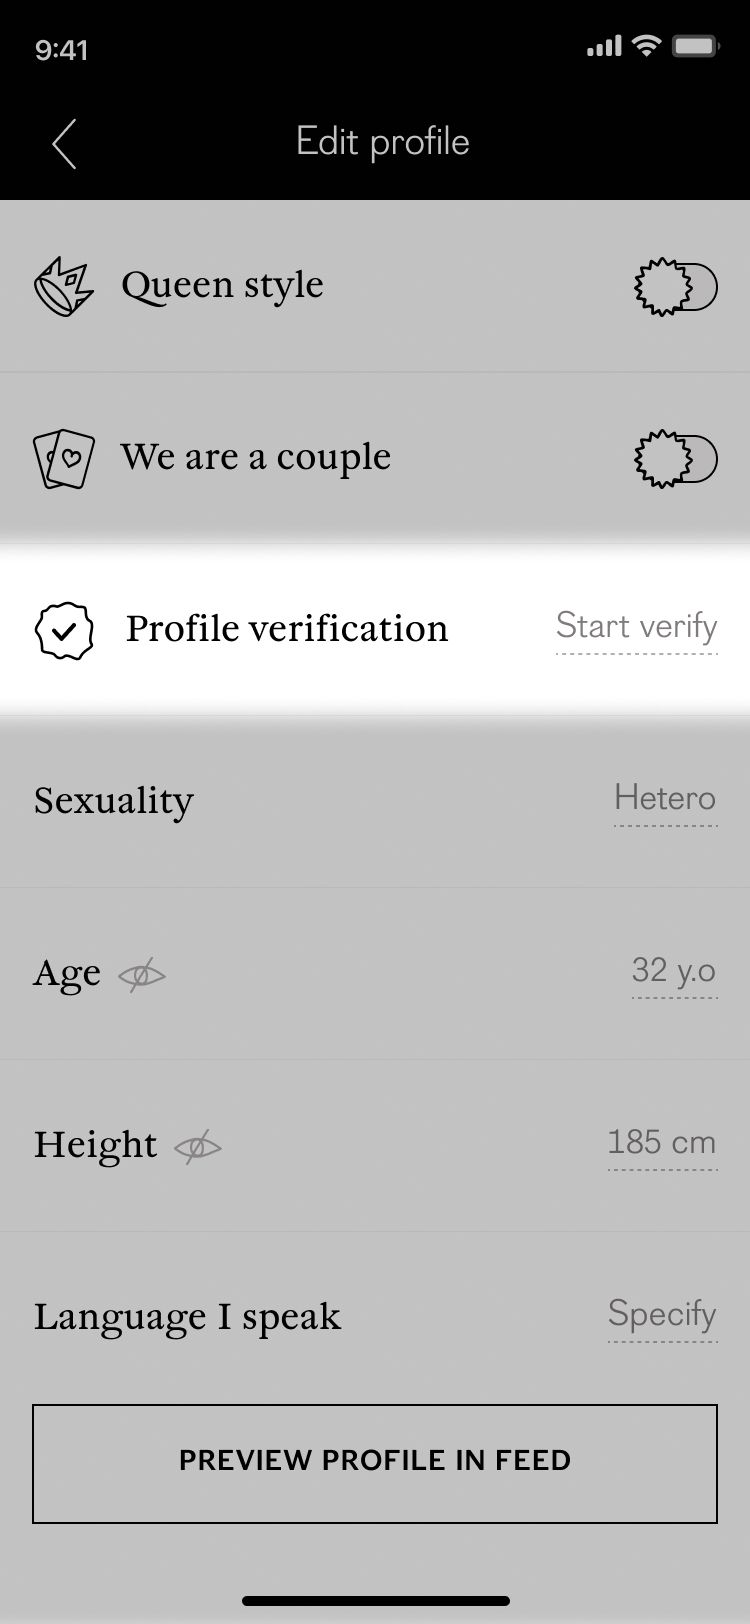Tap the couple playing cards icon

[x=64, y=459]
